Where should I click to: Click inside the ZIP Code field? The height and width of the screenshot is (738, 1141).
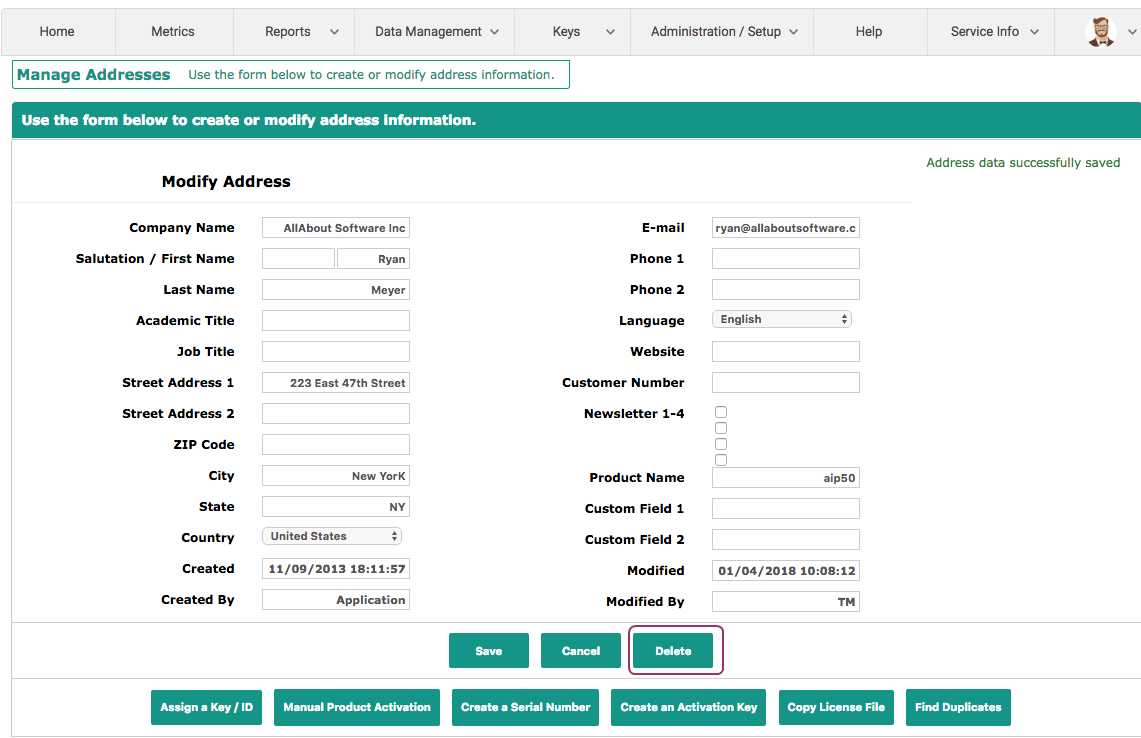[335, 444]
